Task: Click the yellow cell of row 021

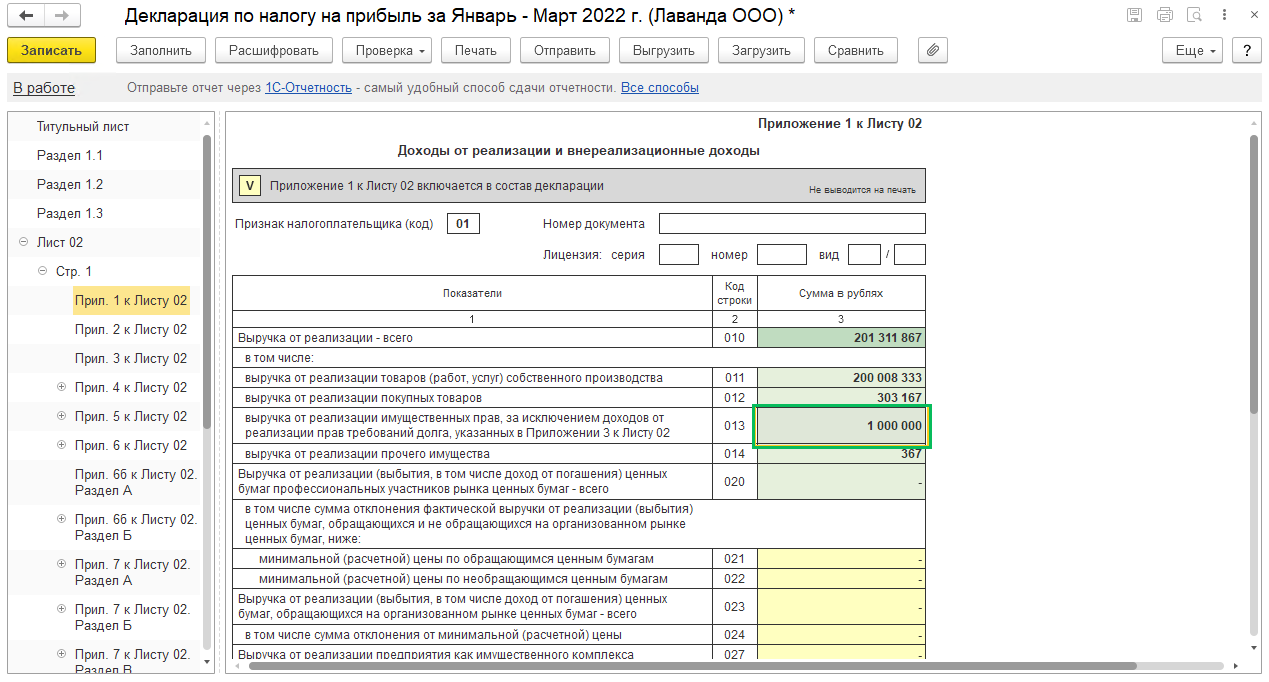Action: pyautogui.click(x=841, y=559)
